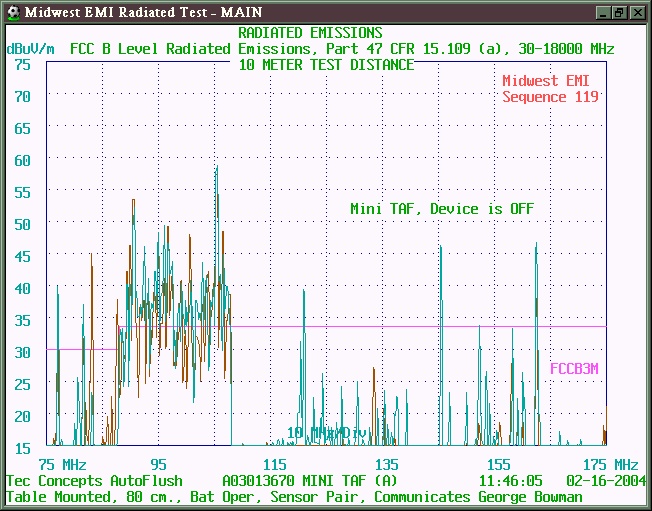
Task: Click the red Midwest EMI label
Action: coord(550,81)
